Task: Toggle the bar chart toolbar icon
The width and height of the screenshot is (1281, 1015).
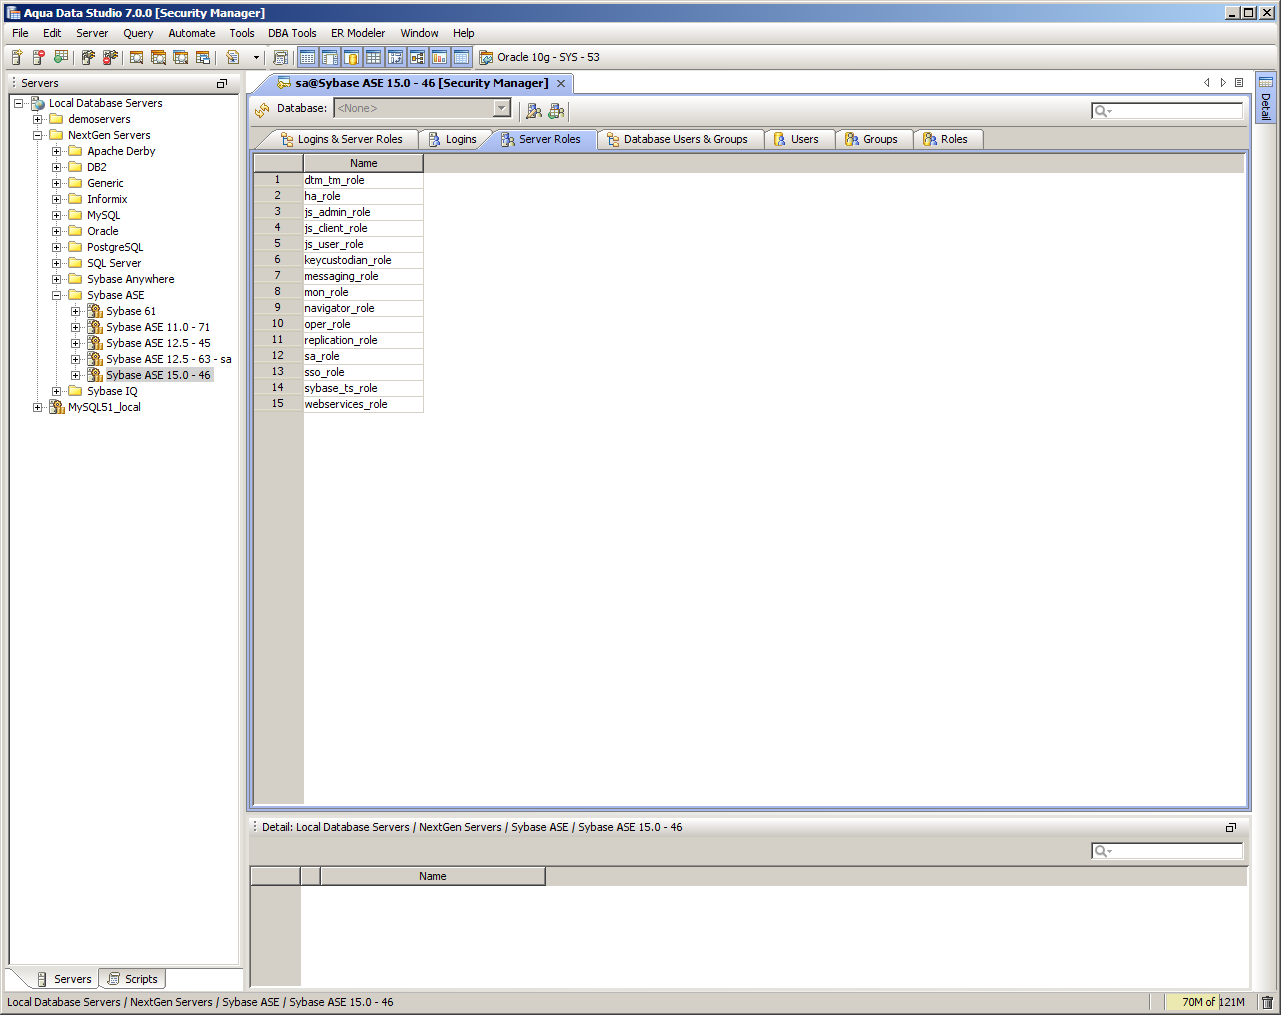Action: tap(439, 57)
